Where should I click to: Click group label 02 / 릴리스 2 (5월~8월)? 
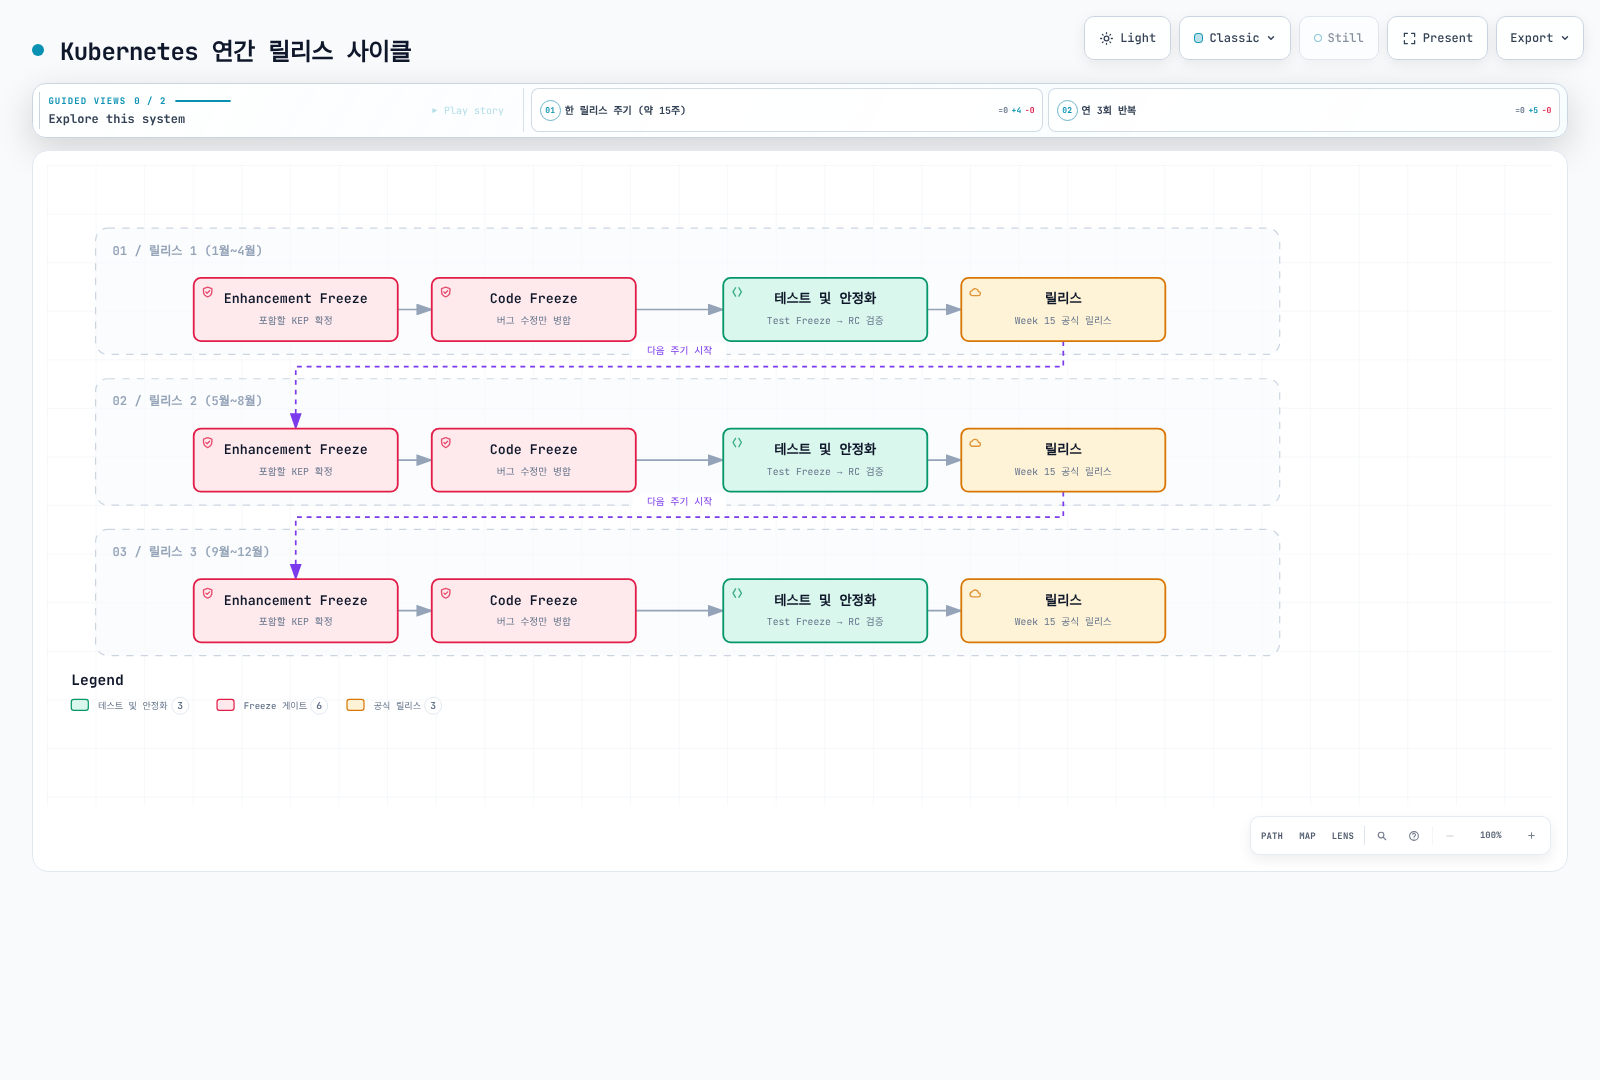(x=187, y=401)
